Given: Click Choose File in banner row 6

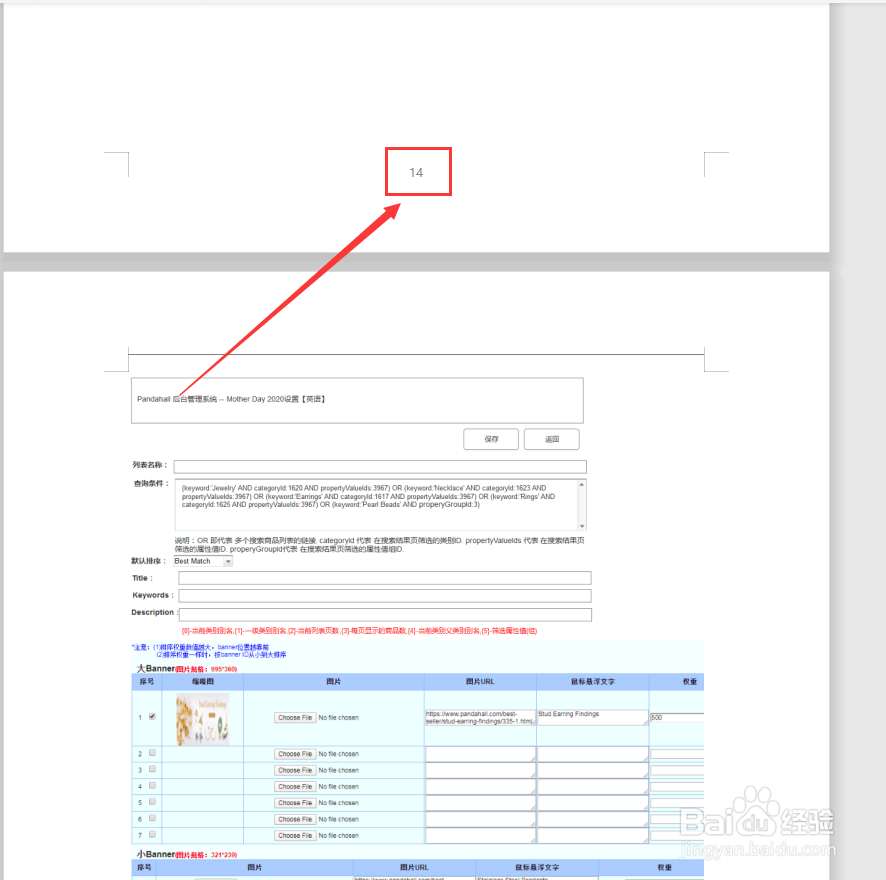Looking at the screenshot, I should [x=295, y=820].
